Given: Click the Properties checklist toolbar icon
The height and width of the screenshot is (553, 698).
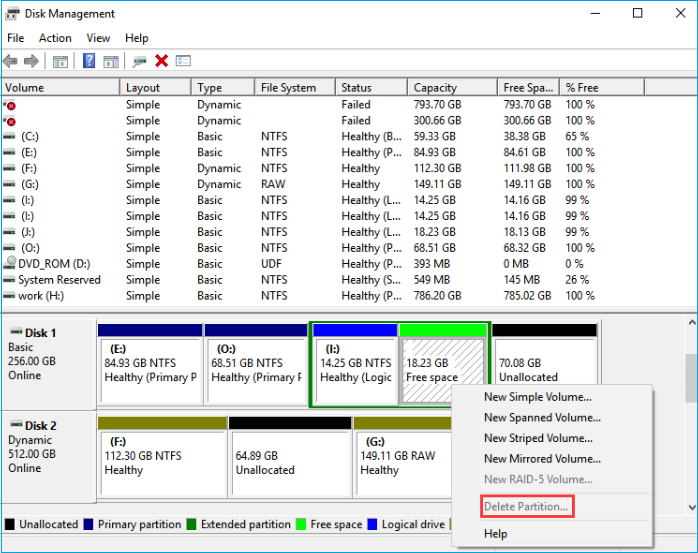Looking at the screenshot, I should [x=183, y=61].
